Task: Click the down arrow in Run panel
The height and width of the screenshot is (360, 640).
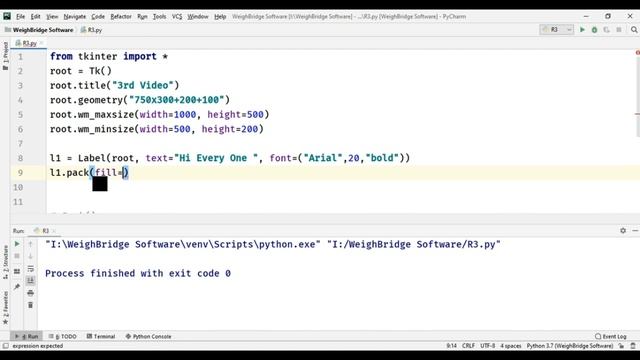Action: click(30, 256)
